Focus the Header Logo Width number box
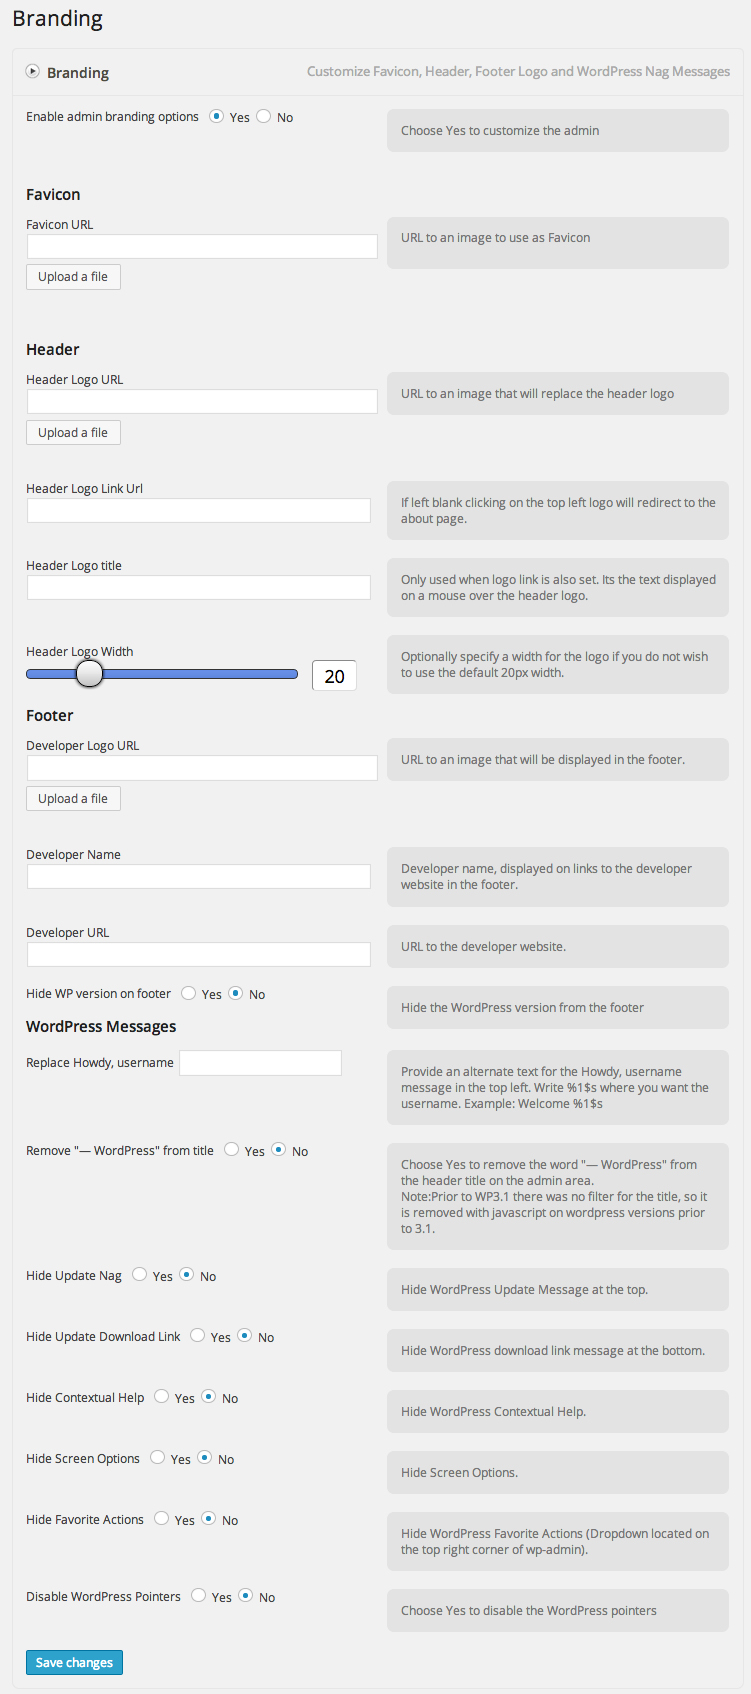This screenshot has height=1694, width=751. point(334,676)
